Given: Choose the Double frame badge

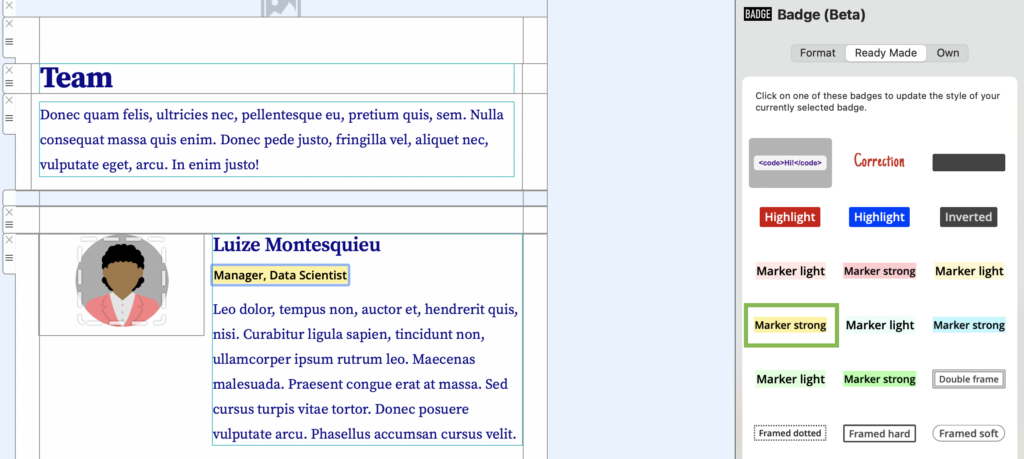Looking at the screenshot, I should [968, 379].
